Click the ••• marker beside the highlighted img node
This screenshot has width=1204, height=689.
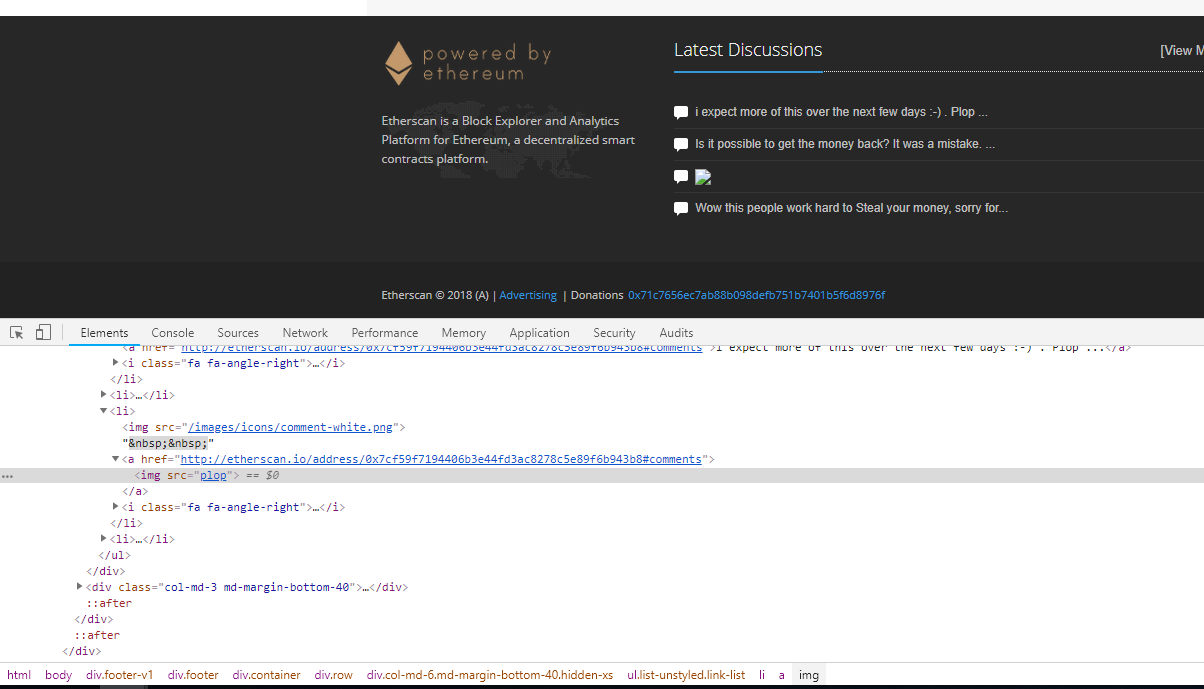tap(8, 475)
